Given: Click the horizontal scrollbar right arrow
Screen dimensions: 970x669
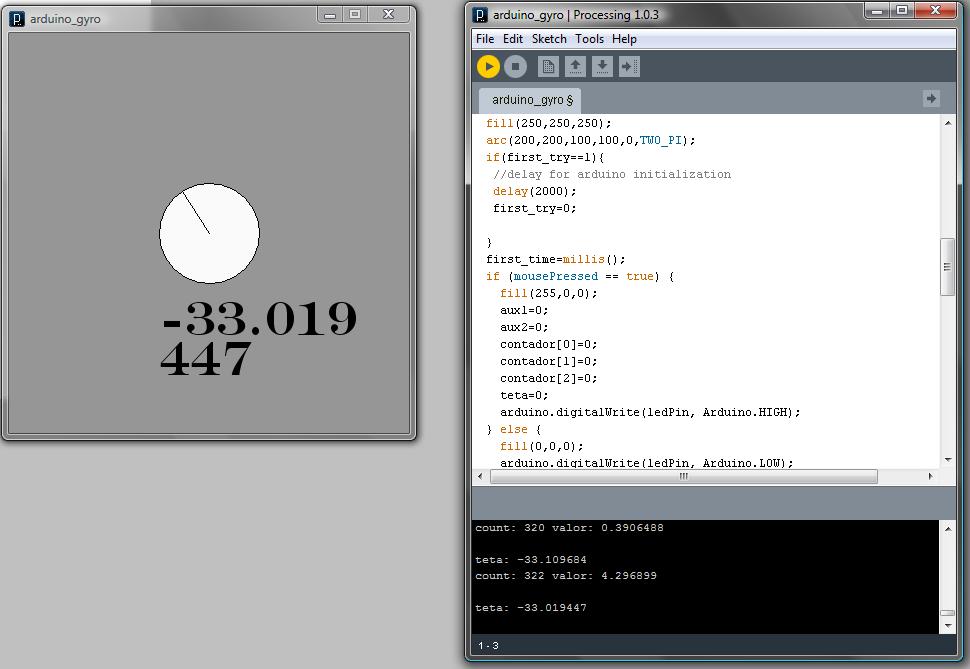Looking at the screenshot, I should pos(930,476).
